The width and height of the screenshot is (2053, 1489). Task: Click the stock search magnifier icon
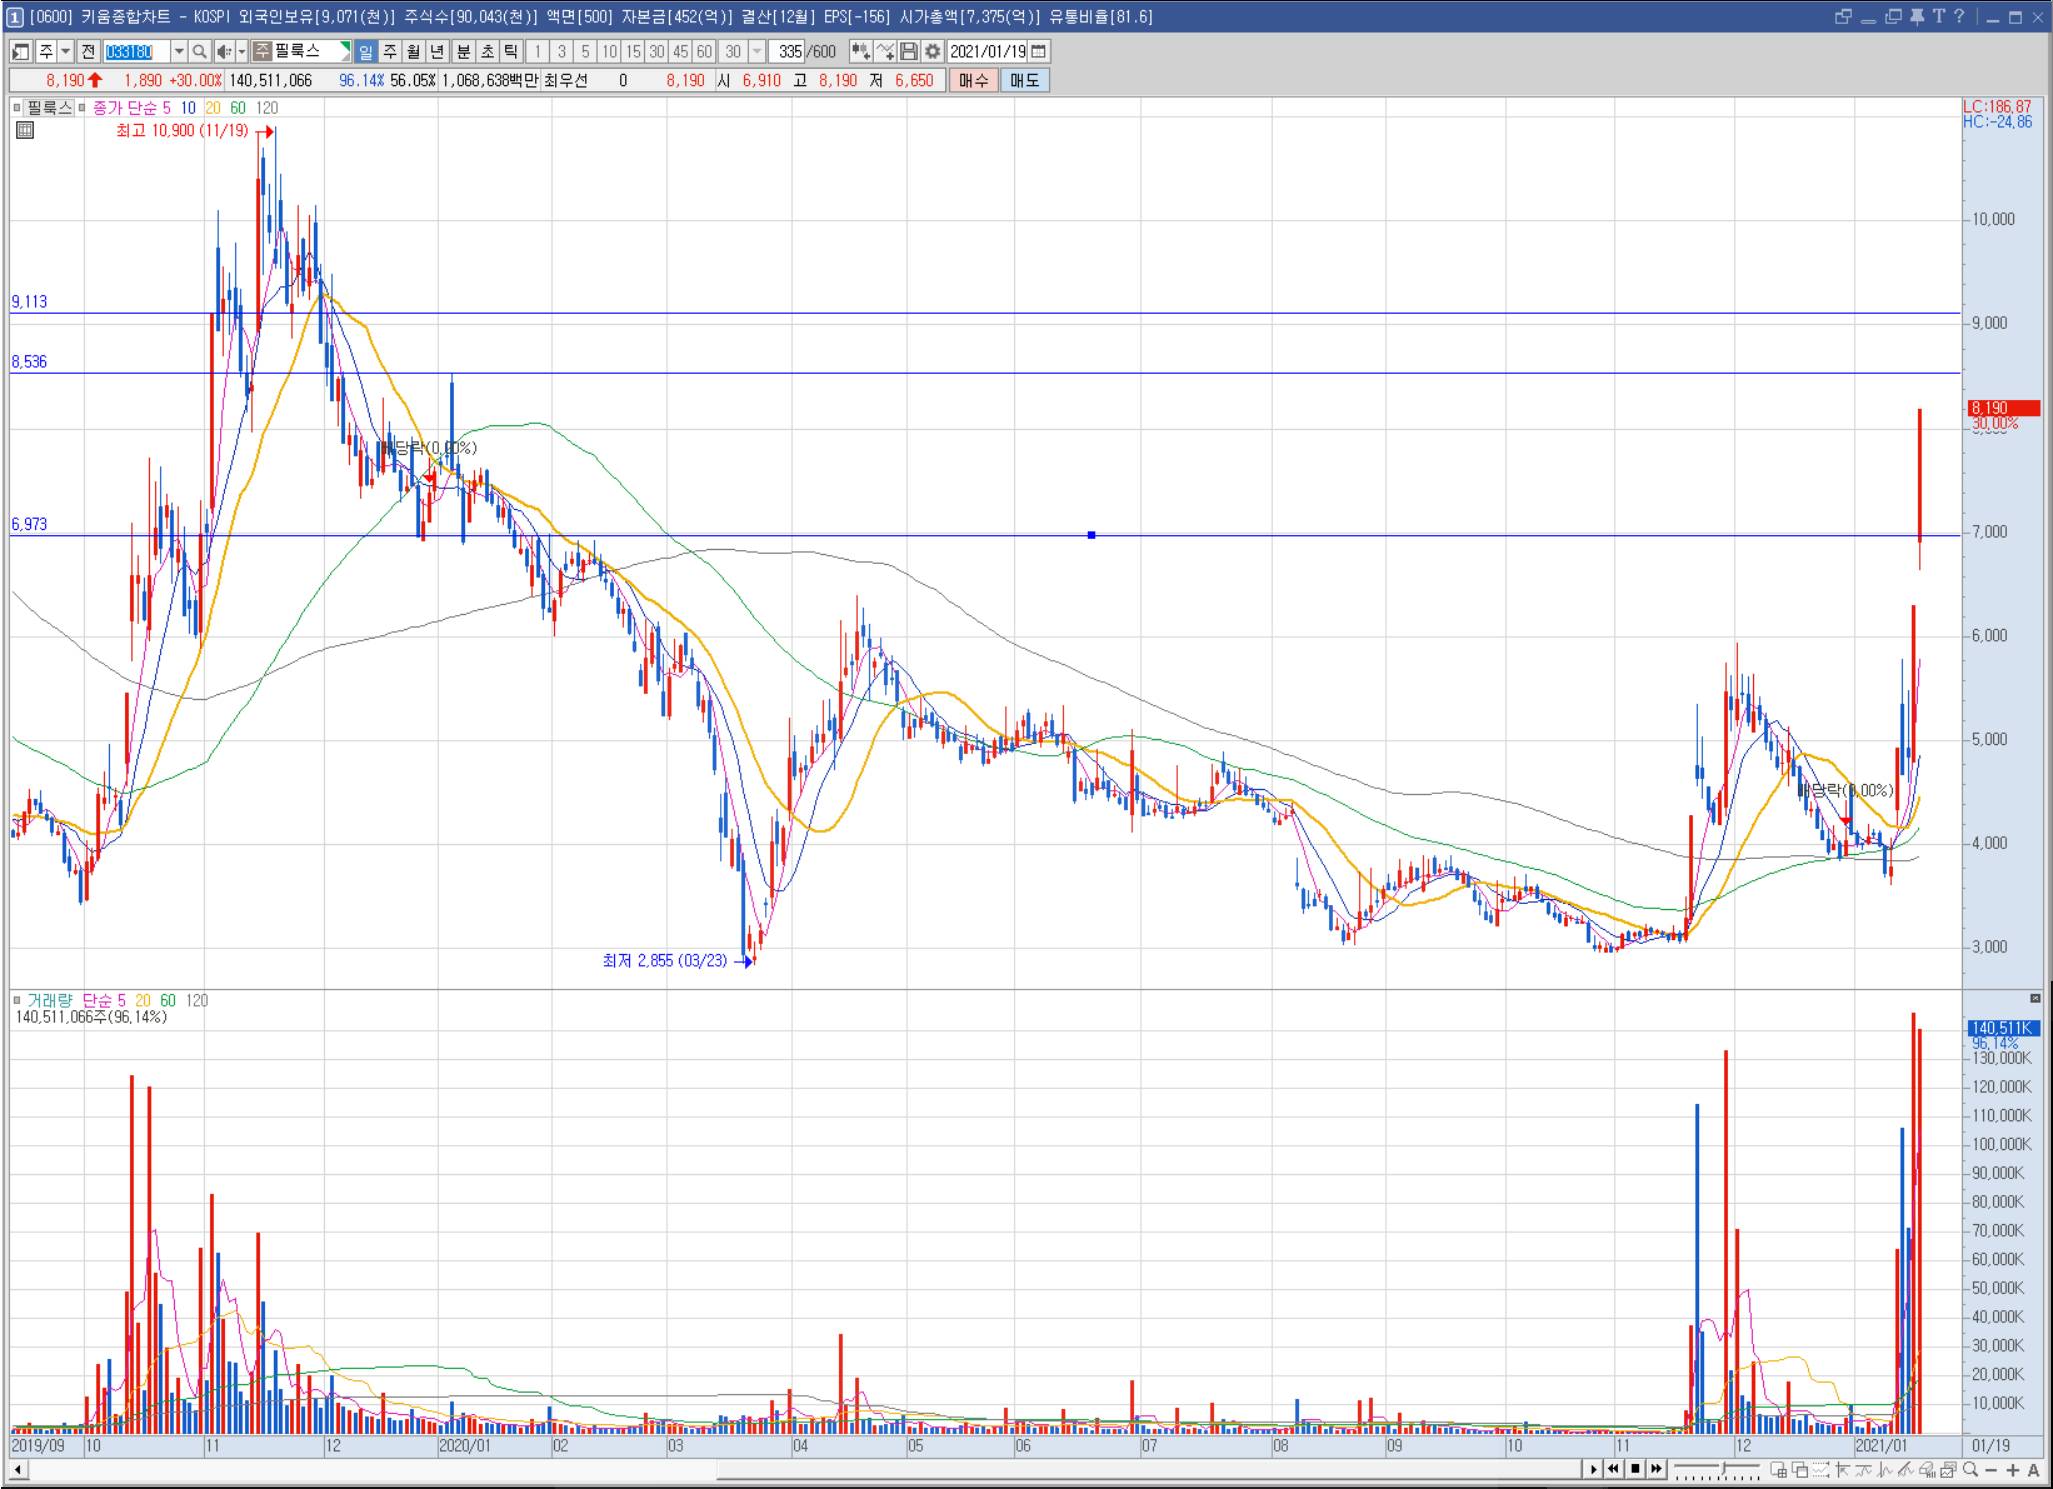[199, 51]
